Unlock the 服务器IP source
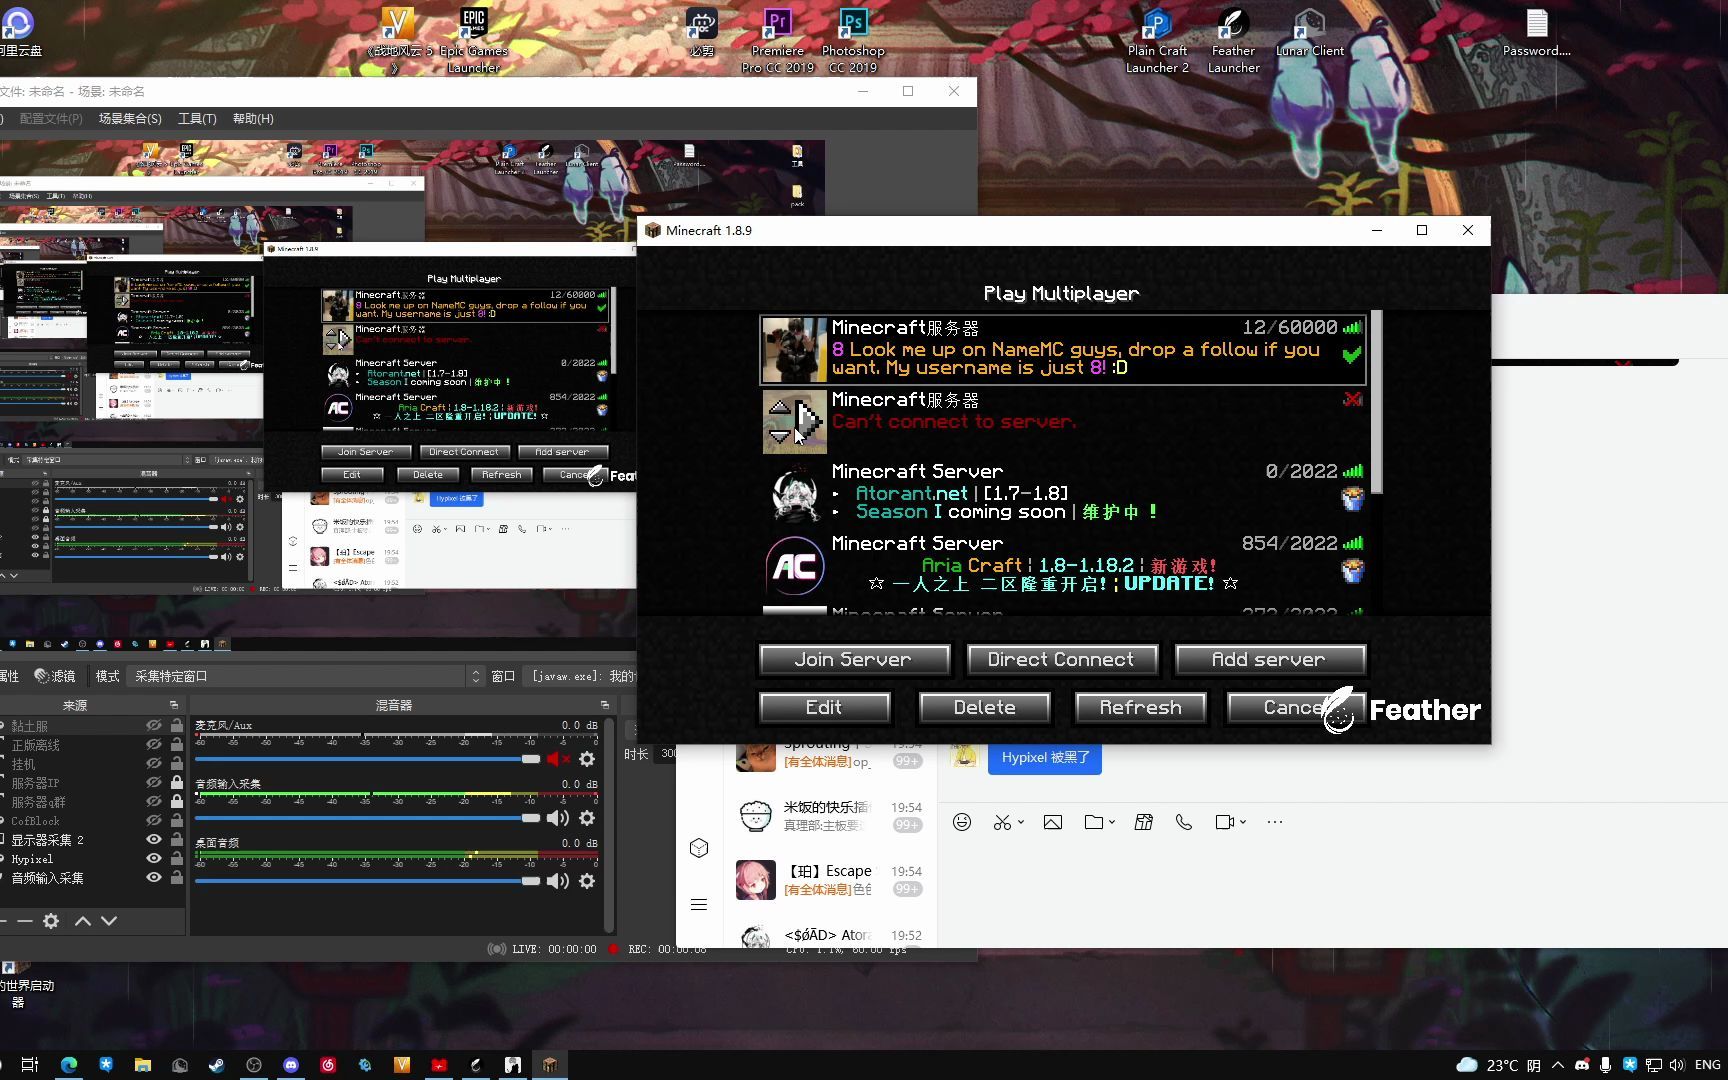 [177, 783]
